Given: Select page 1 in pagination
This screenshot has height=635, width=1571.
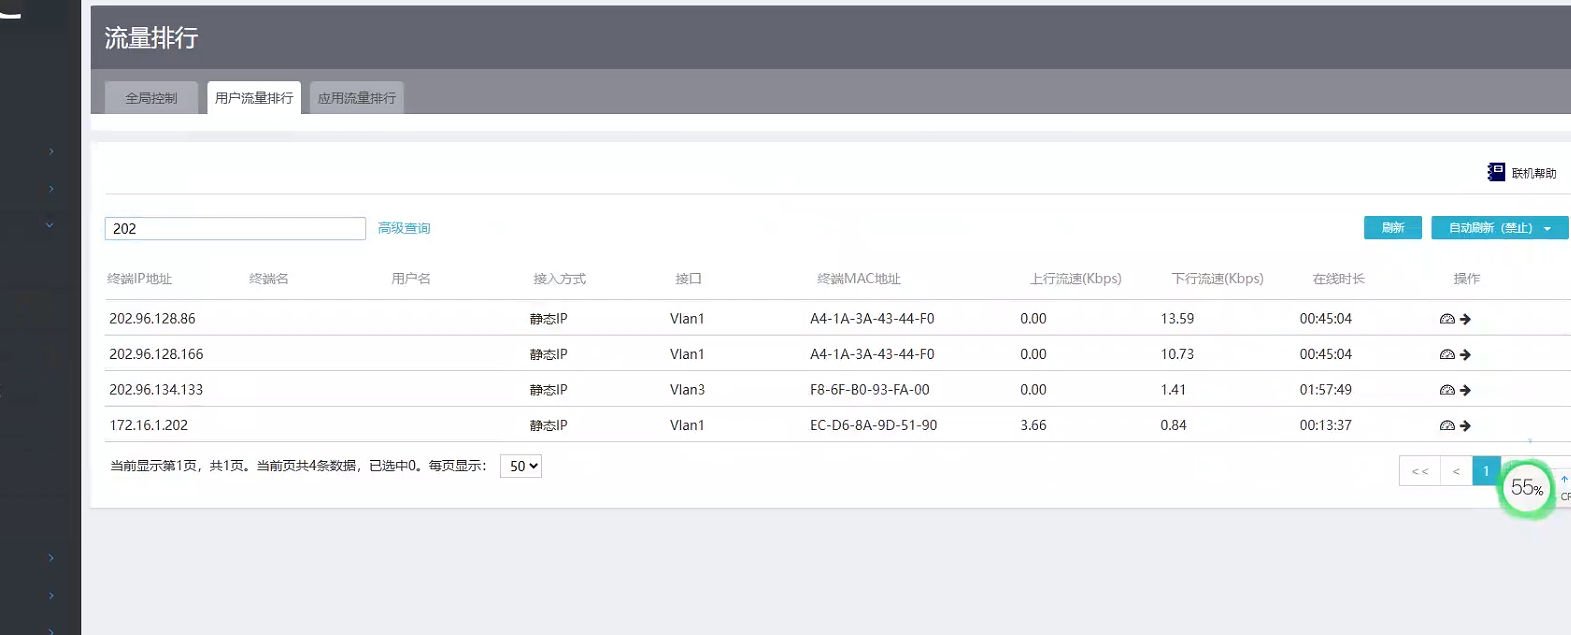Looking at the screenshot, I should pyautogui.click(x=1486, y=471).
